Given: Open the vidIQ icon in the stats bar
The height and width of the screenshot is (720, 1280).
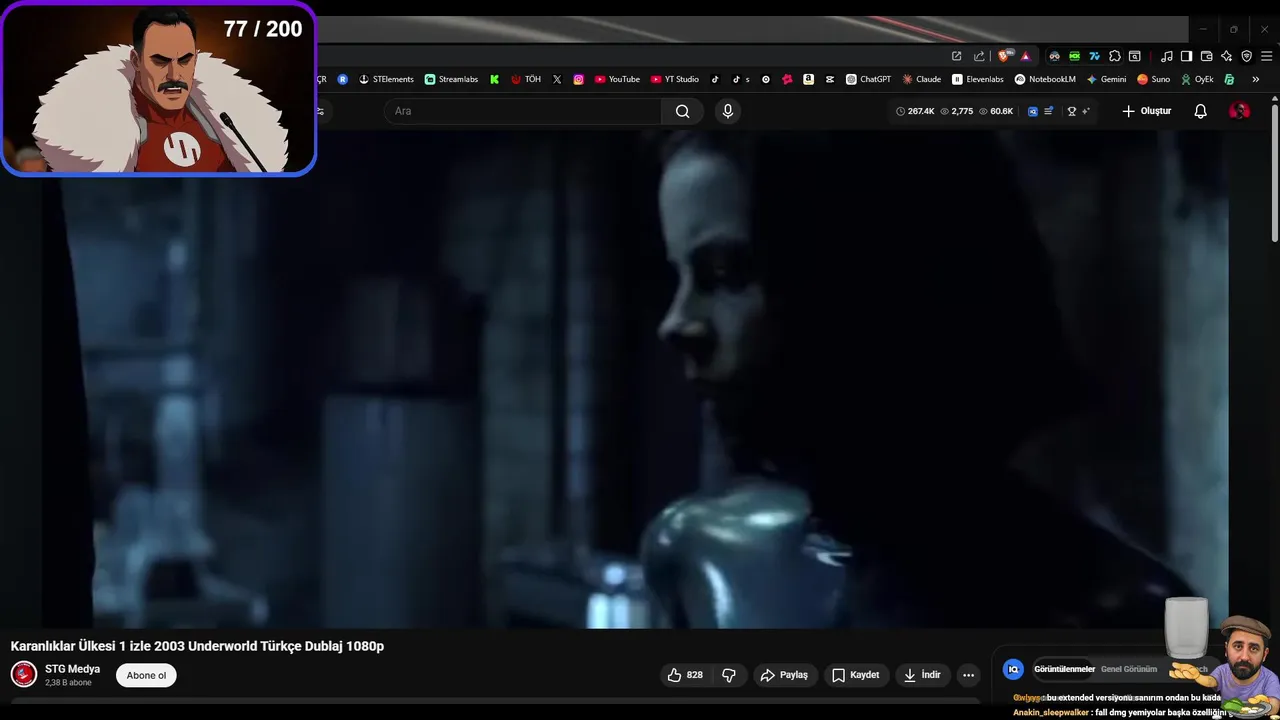Looking at the screenshot, I should pyautogui.click(x=1033, y=111).
